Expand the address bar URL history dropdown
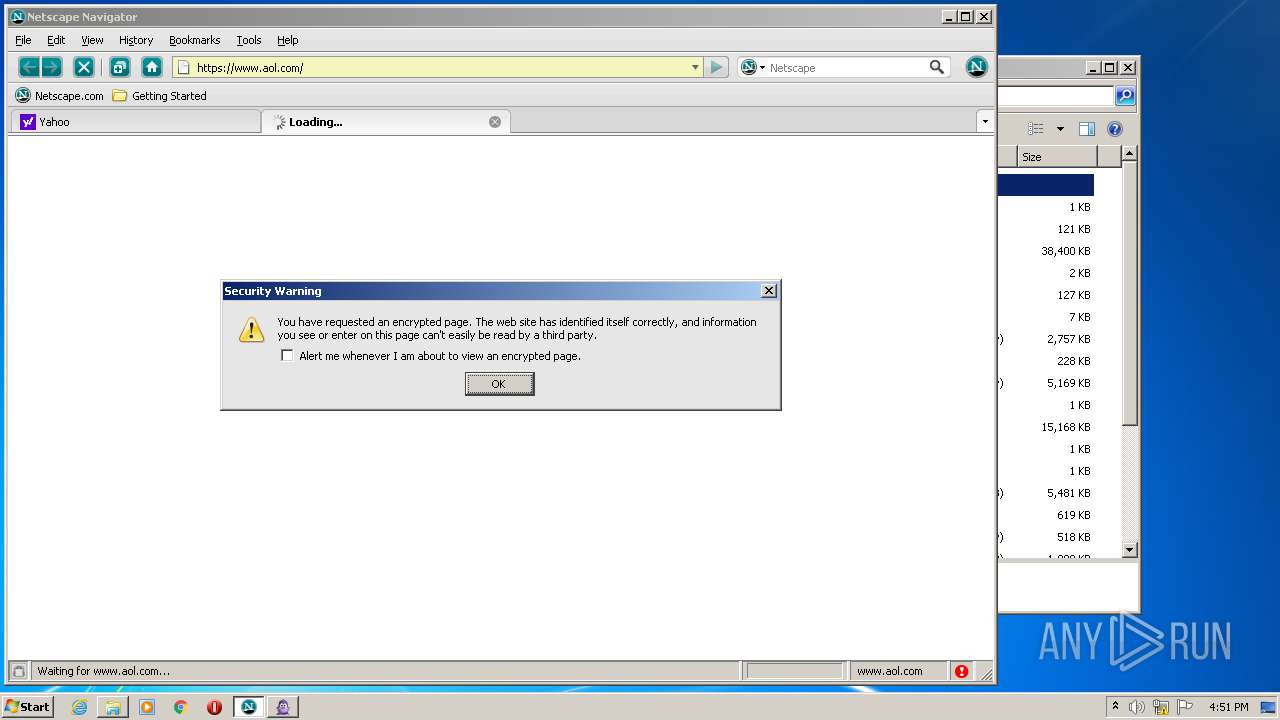The image size is (1280, 720). [x=695, y=67]
